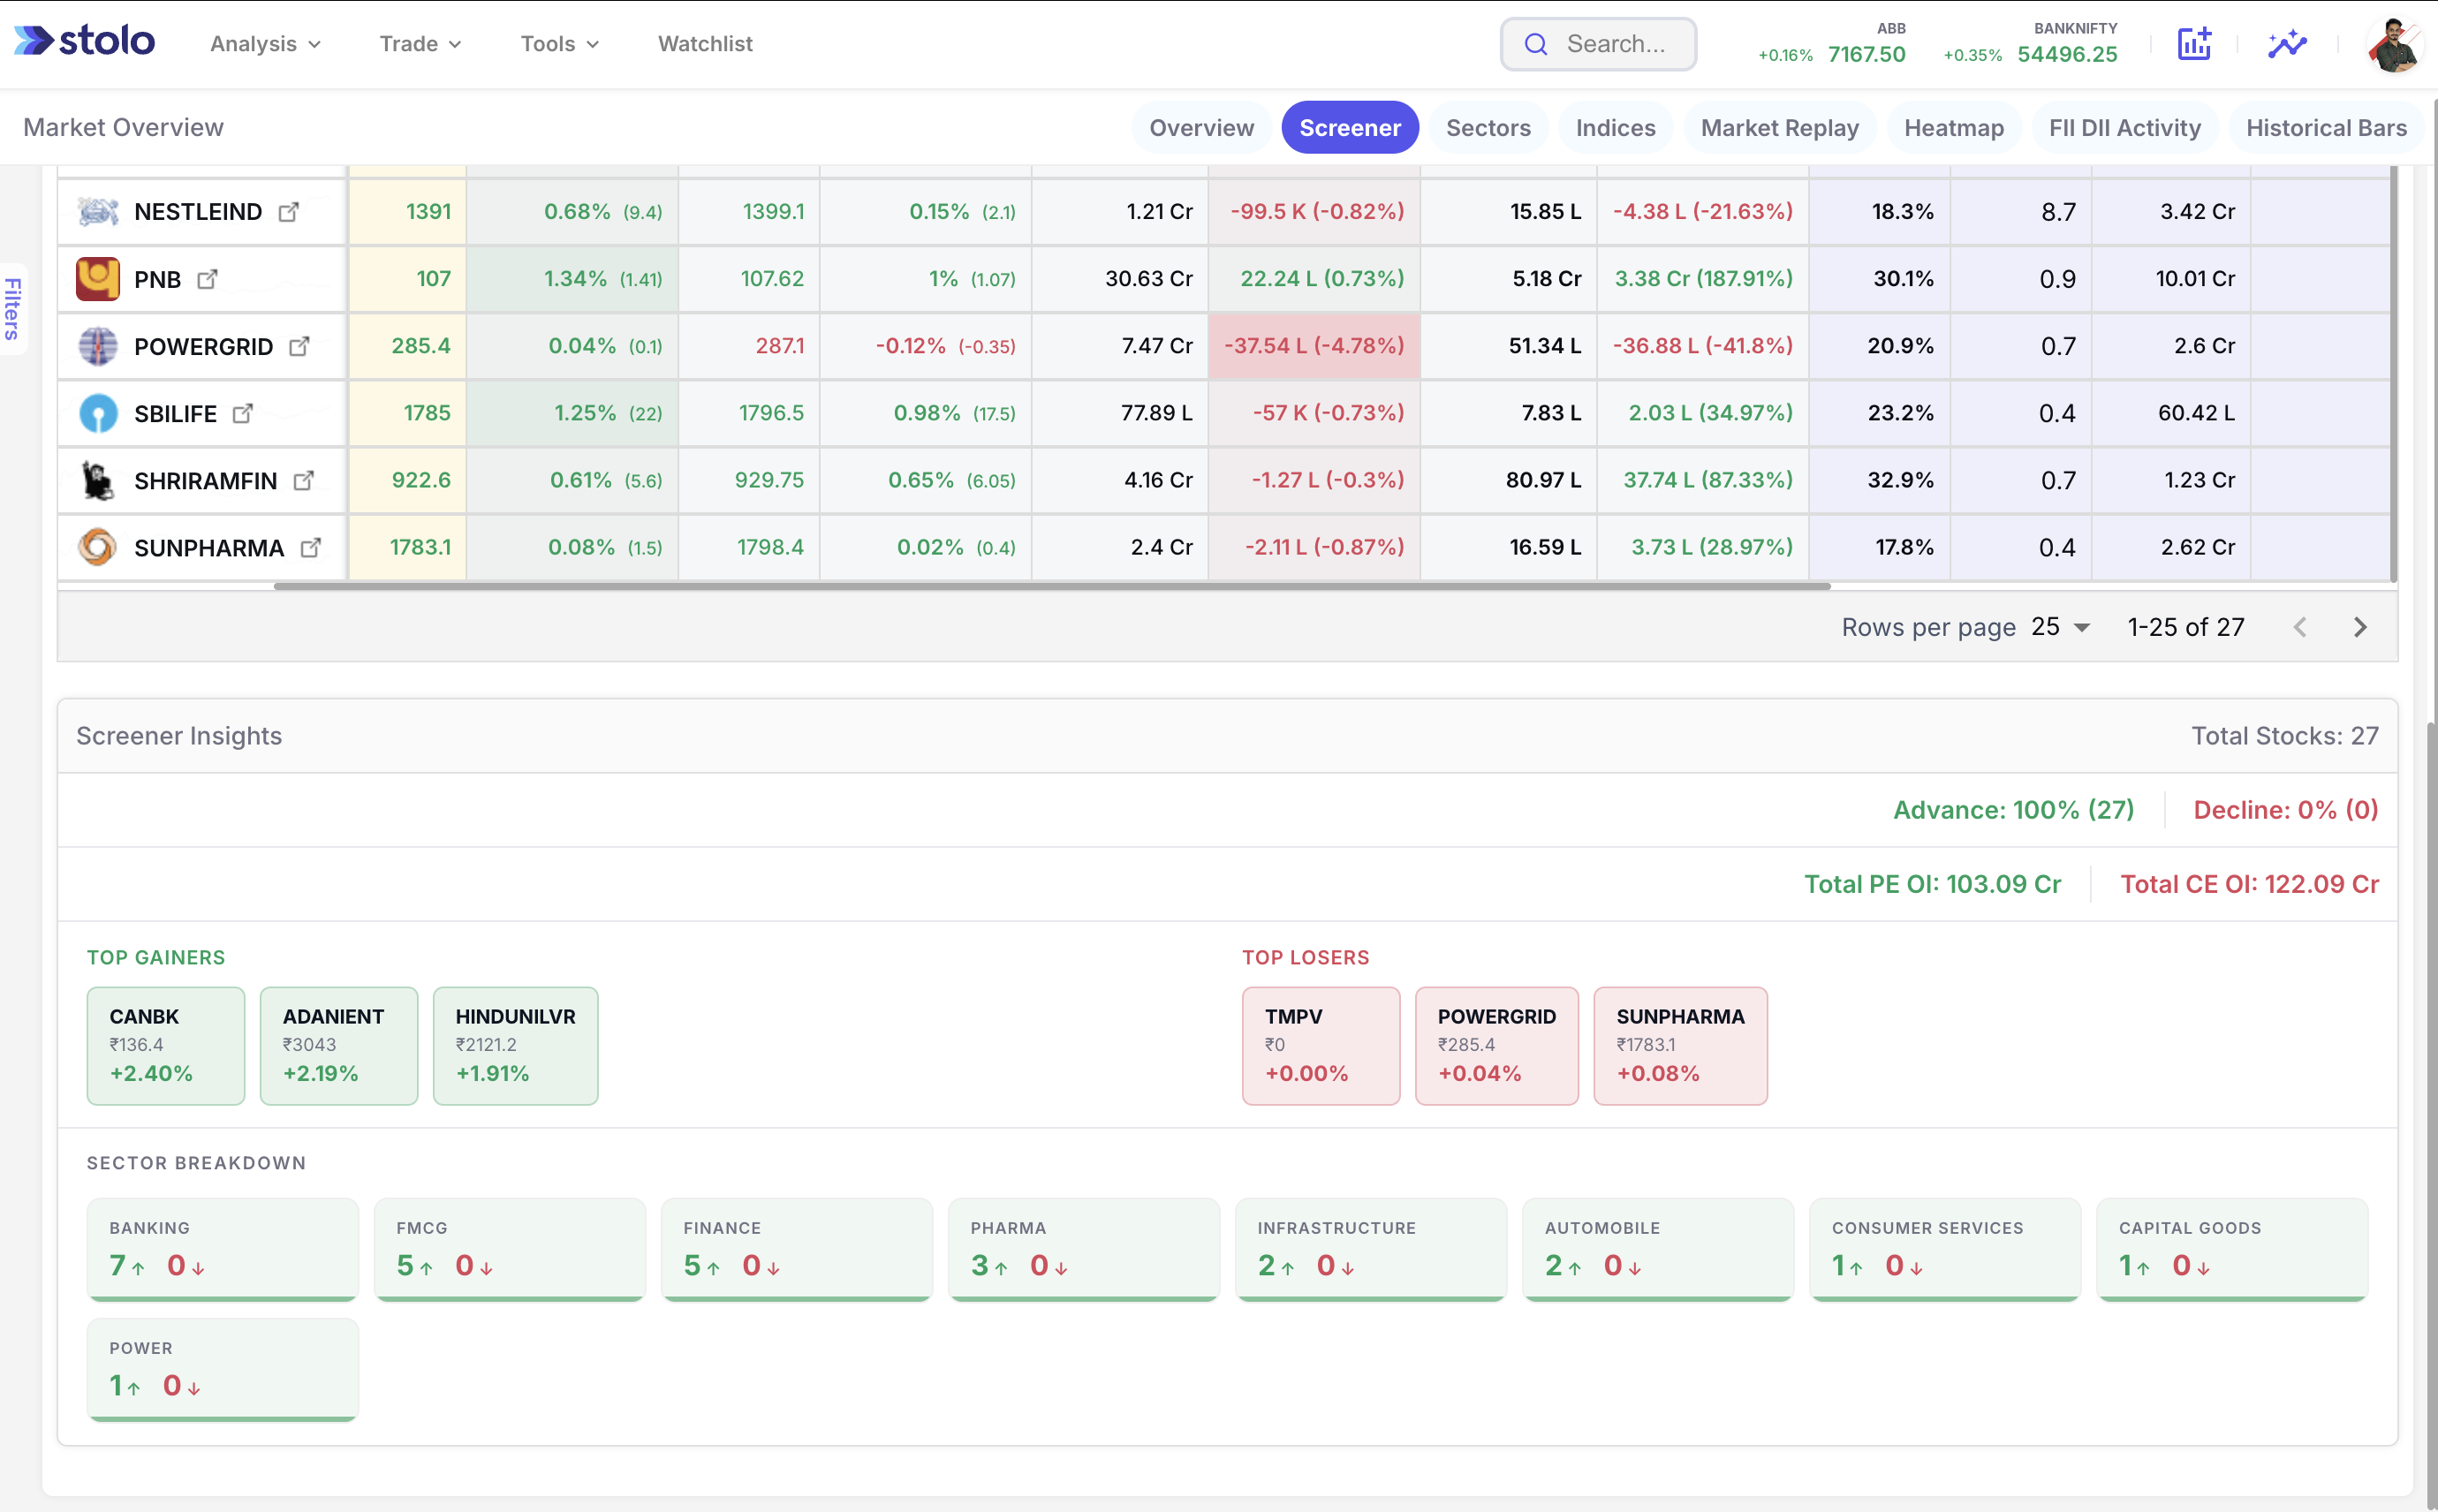Image resolution: width=2438 pixels, height=1512 pixels.
Task: Select the Power sector card
Action: point(223,1370)
